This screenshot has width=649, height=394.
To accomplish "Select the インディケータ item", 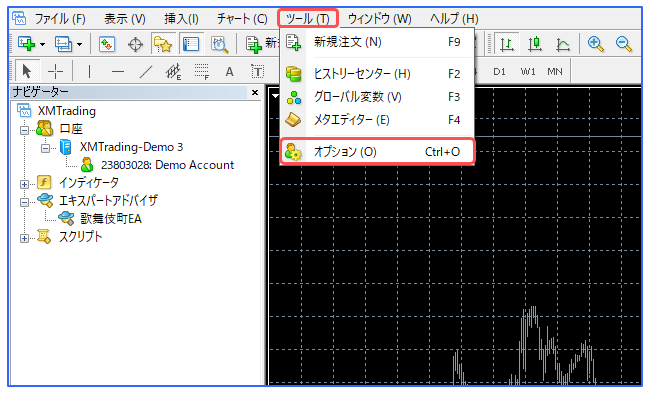I will pos(89,183).
